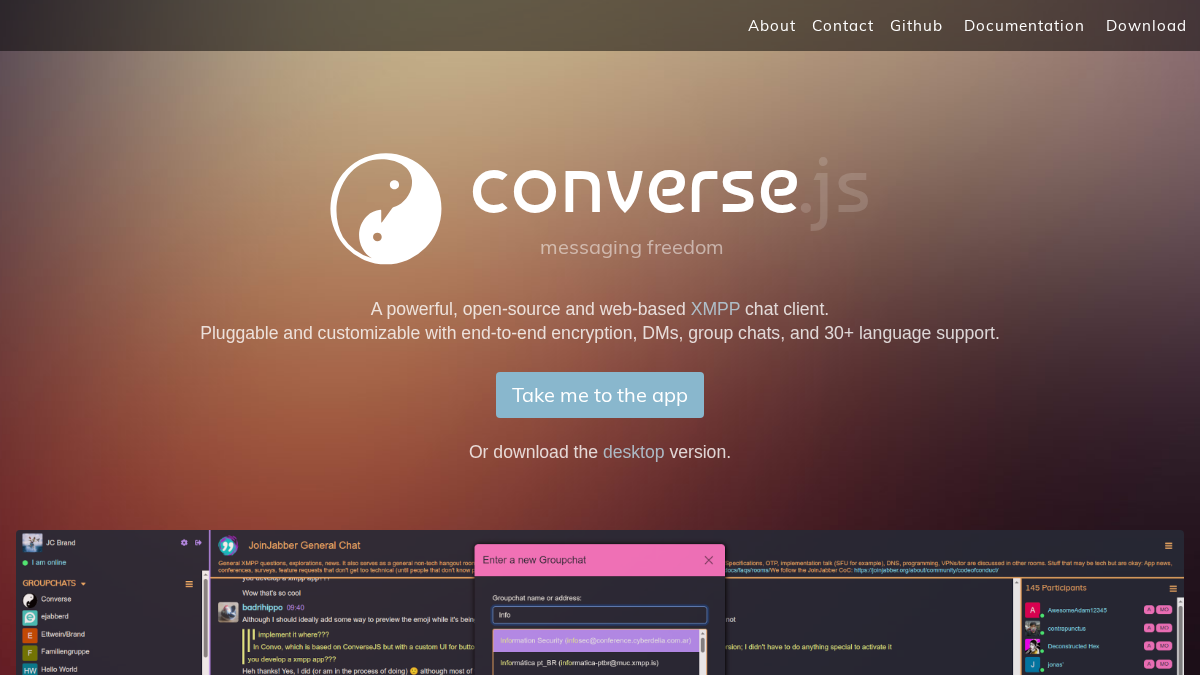Select the Familiengruppe groupchat
Screen dimensions: 1200x675
(64, 652)
